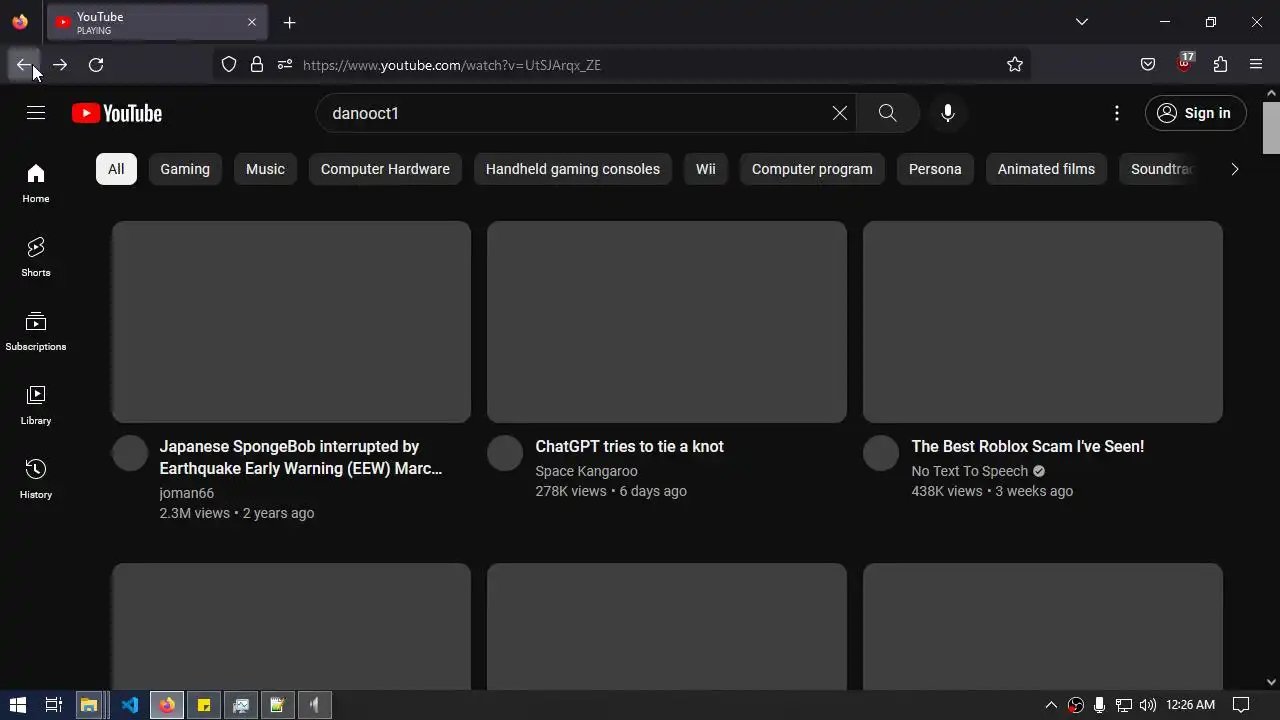Open Sticky Notes from the taskbar

pos(204,705)
